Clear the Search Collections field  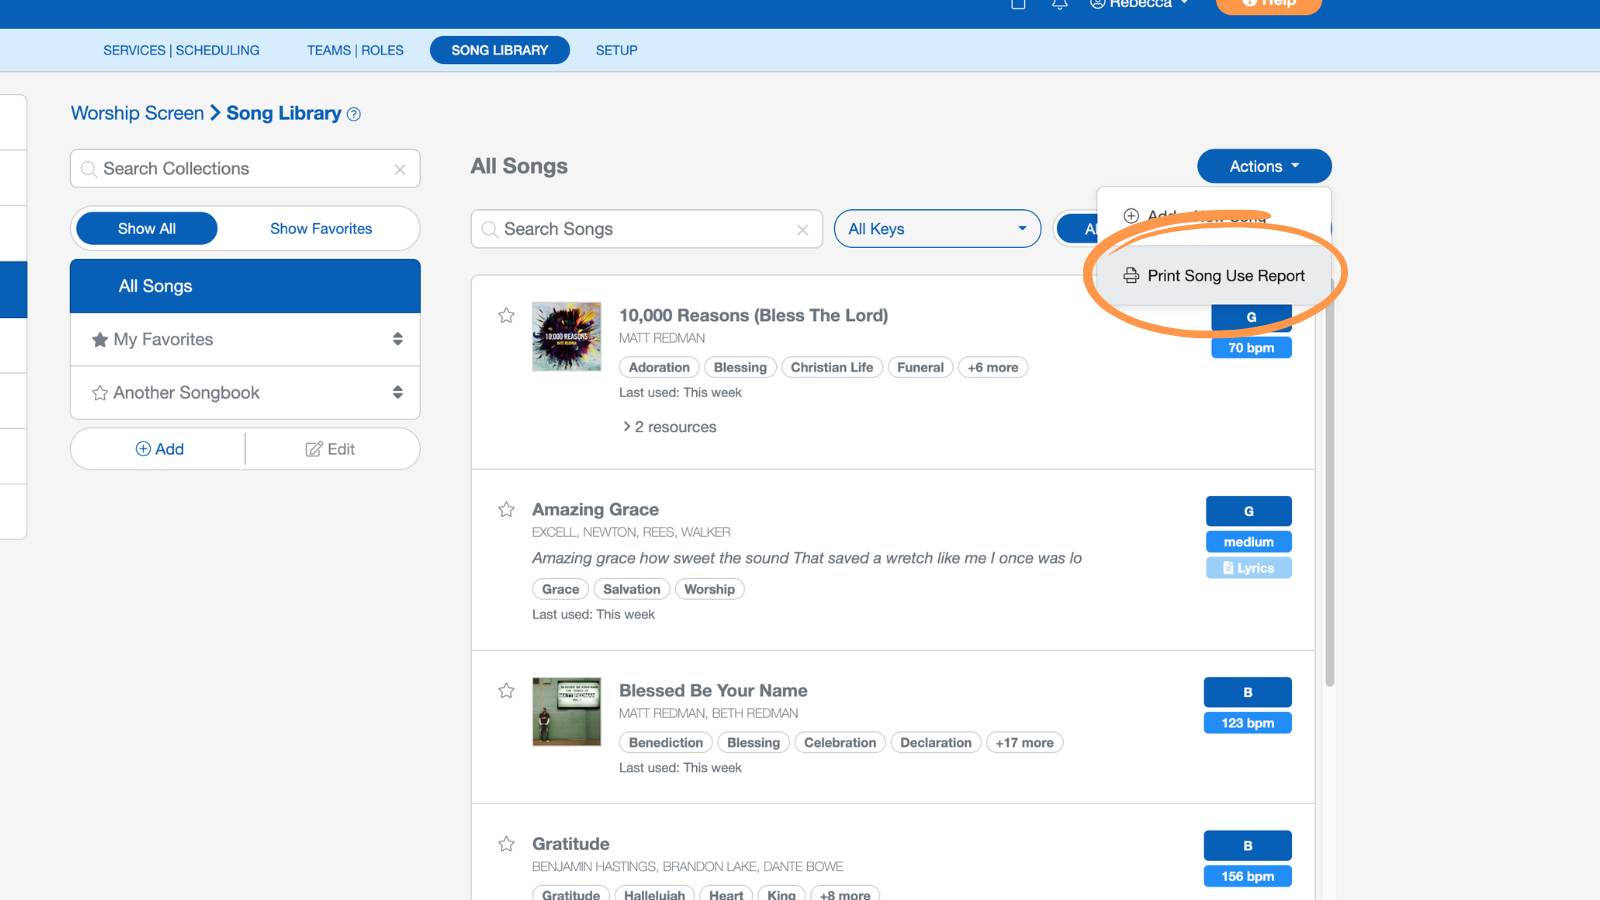400,170
